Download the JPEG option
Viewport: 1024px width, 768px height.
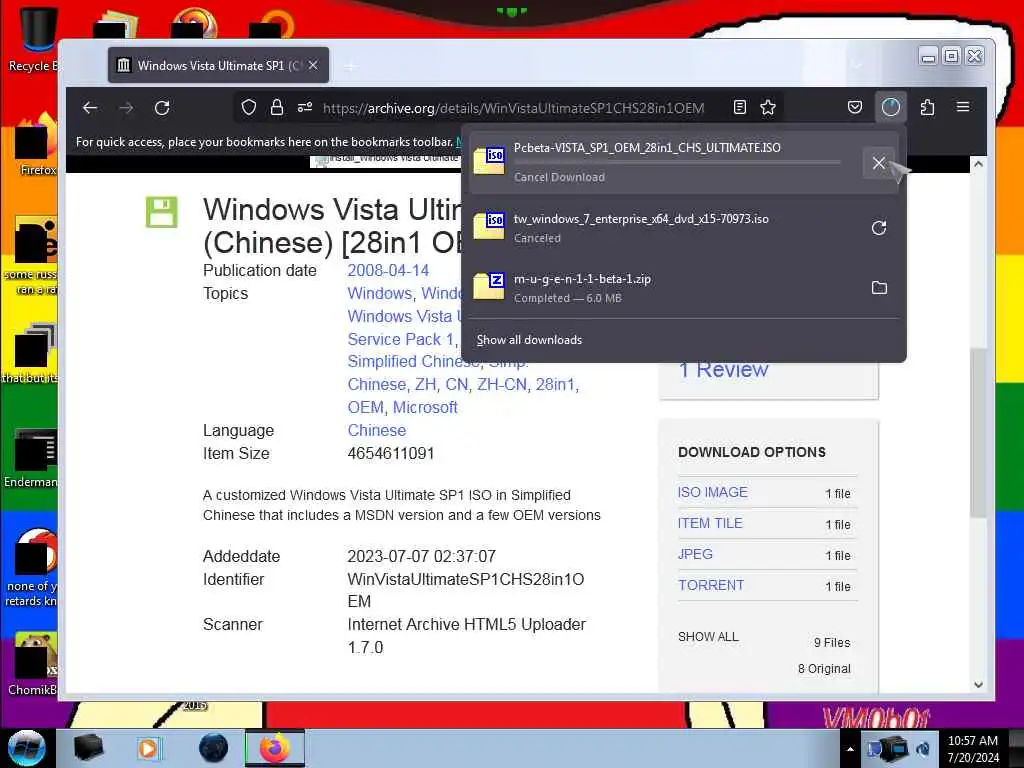695,554
